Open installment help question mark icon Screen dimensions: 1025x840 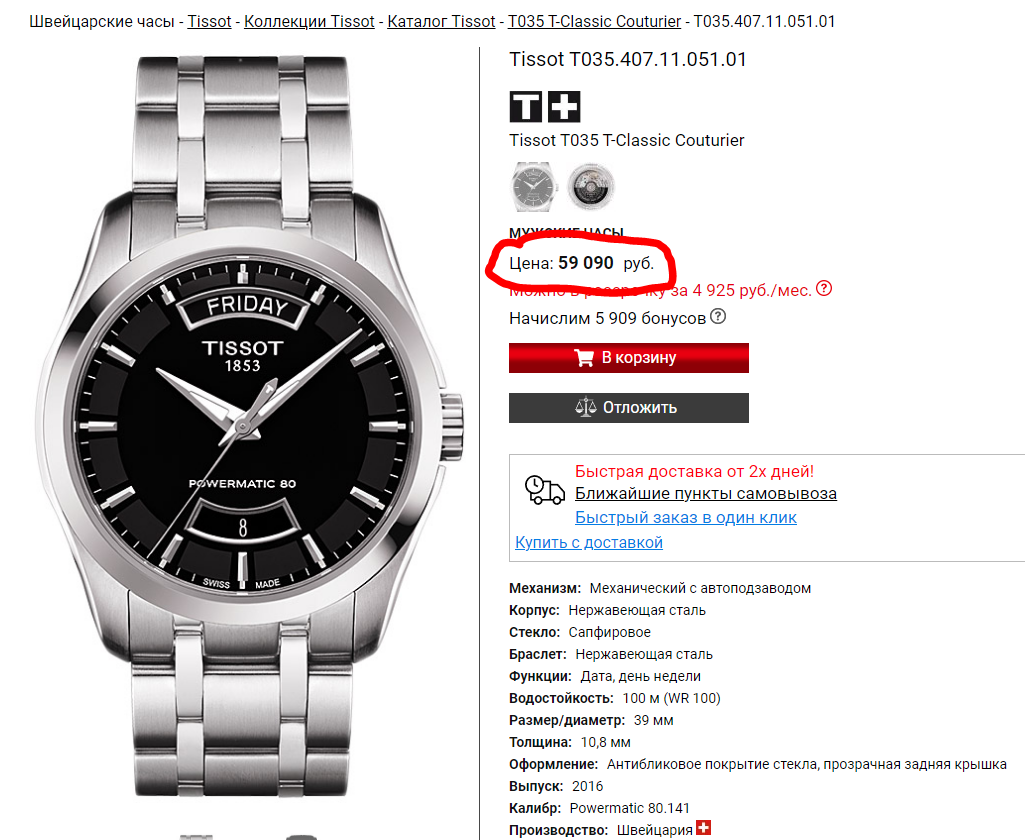pos(824,288)
